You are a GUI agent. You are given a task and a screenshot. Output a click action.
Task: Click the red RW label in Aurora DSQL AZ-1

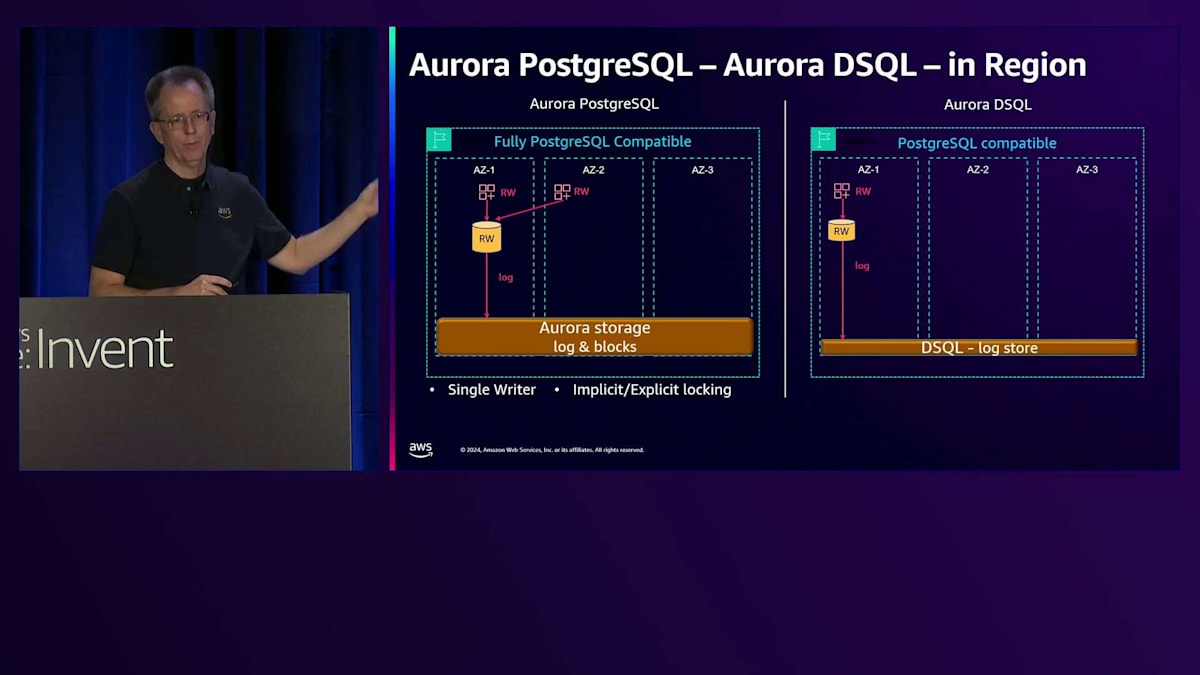(x=863, y=191)
